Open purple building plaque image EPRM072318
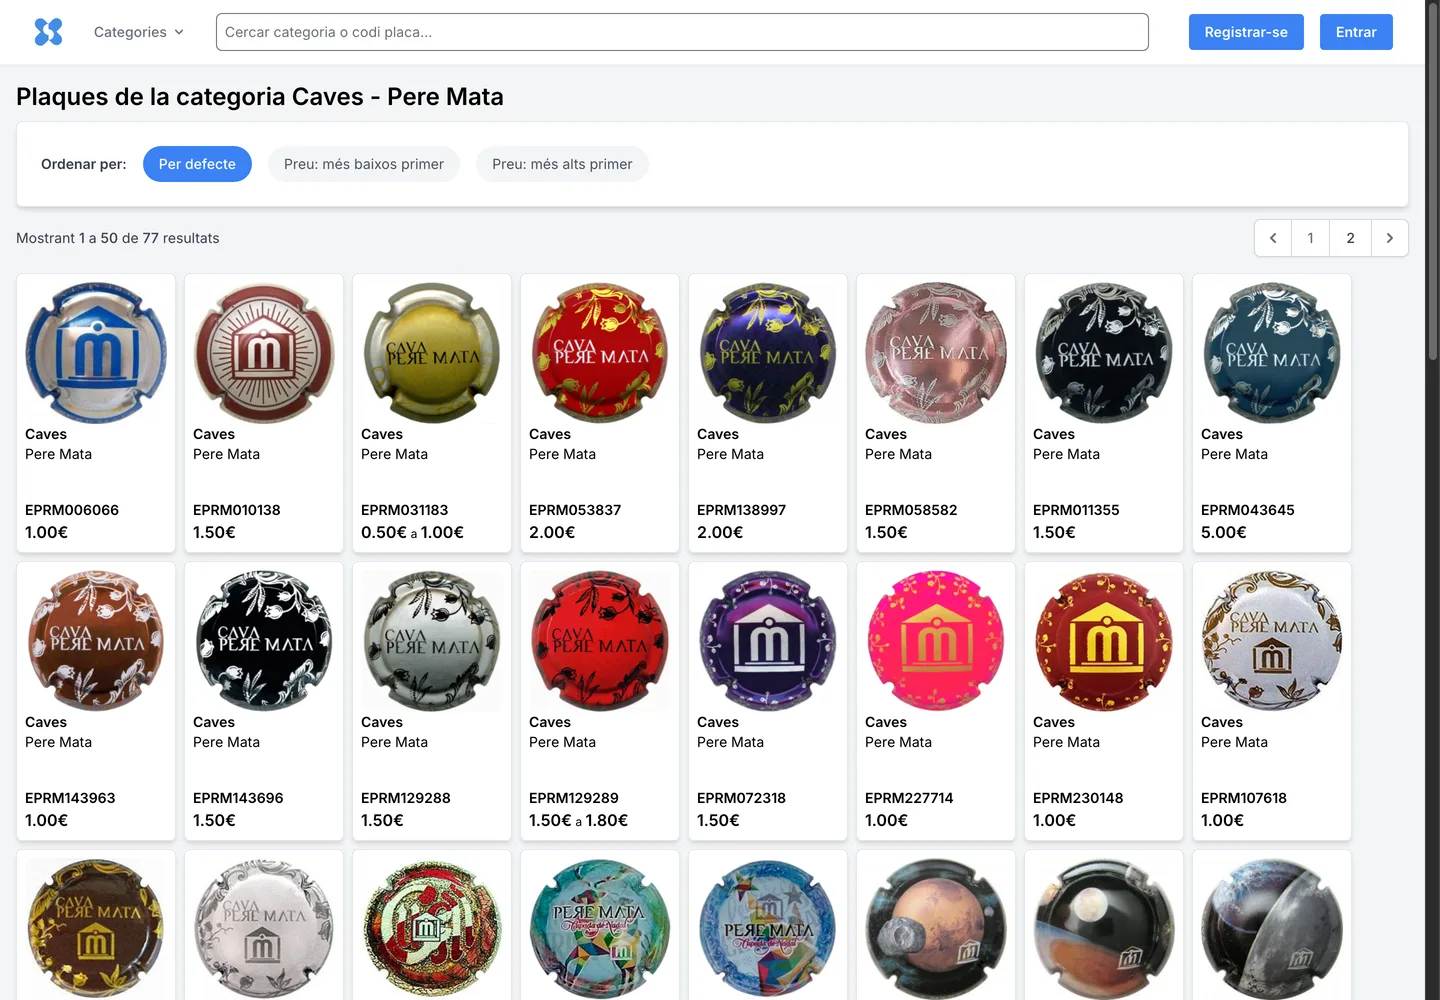This screenshot has width=1440, height=1000. [x=768, y=641]
